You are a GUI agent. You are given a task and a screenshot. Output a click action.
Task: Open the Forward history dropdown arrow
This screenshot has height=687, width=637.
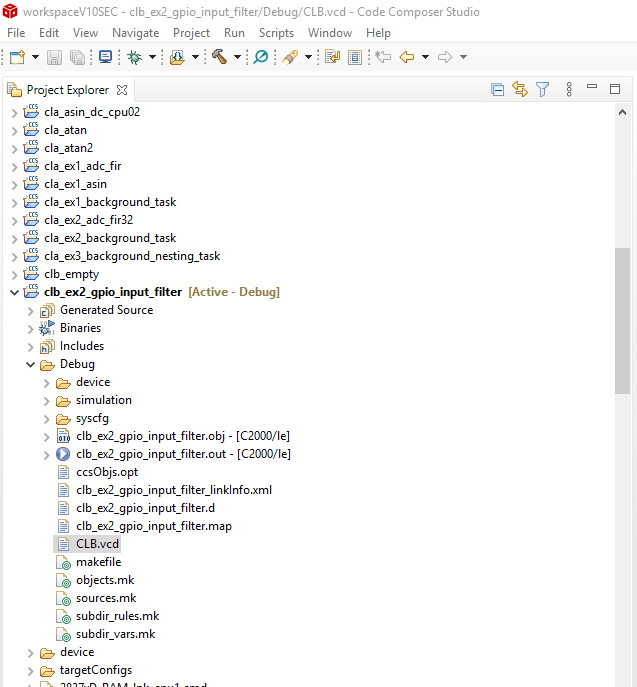(463, 57)
